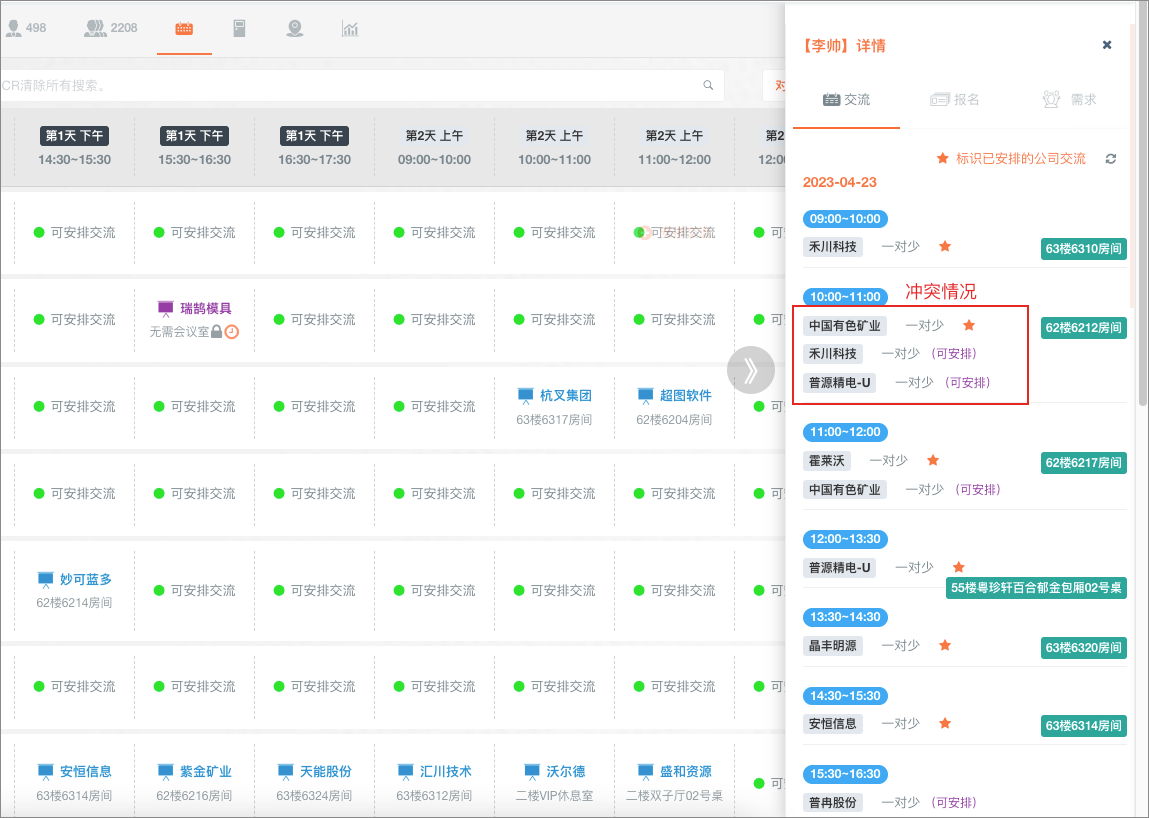Open the 安恒信息 meeting in bottom grid row
The image size is (1149, 818).
pos(86,771)
